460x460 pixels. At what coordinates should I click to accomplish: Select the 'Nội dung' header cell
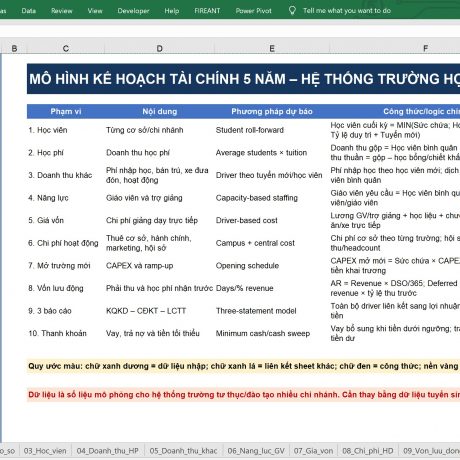(x=160, y=111)
